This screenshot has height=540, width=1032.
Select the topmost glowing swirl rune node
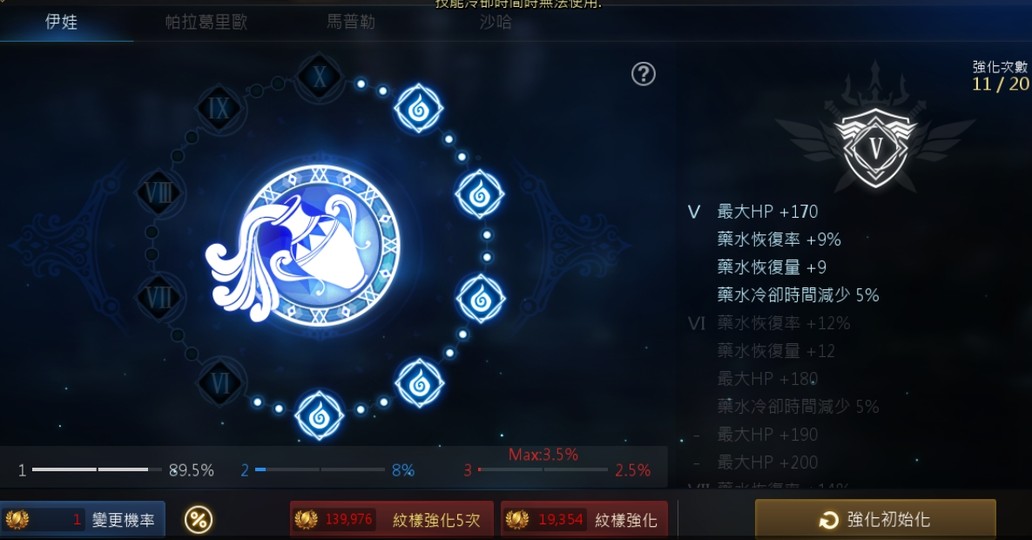(x=419, y=109)
